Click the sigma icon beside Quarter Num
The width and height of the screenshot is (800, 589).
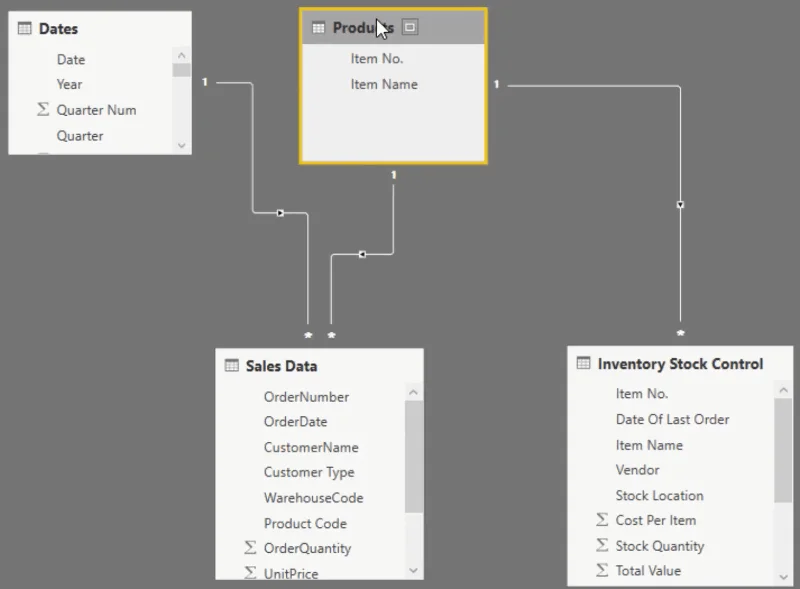(43, 109)
